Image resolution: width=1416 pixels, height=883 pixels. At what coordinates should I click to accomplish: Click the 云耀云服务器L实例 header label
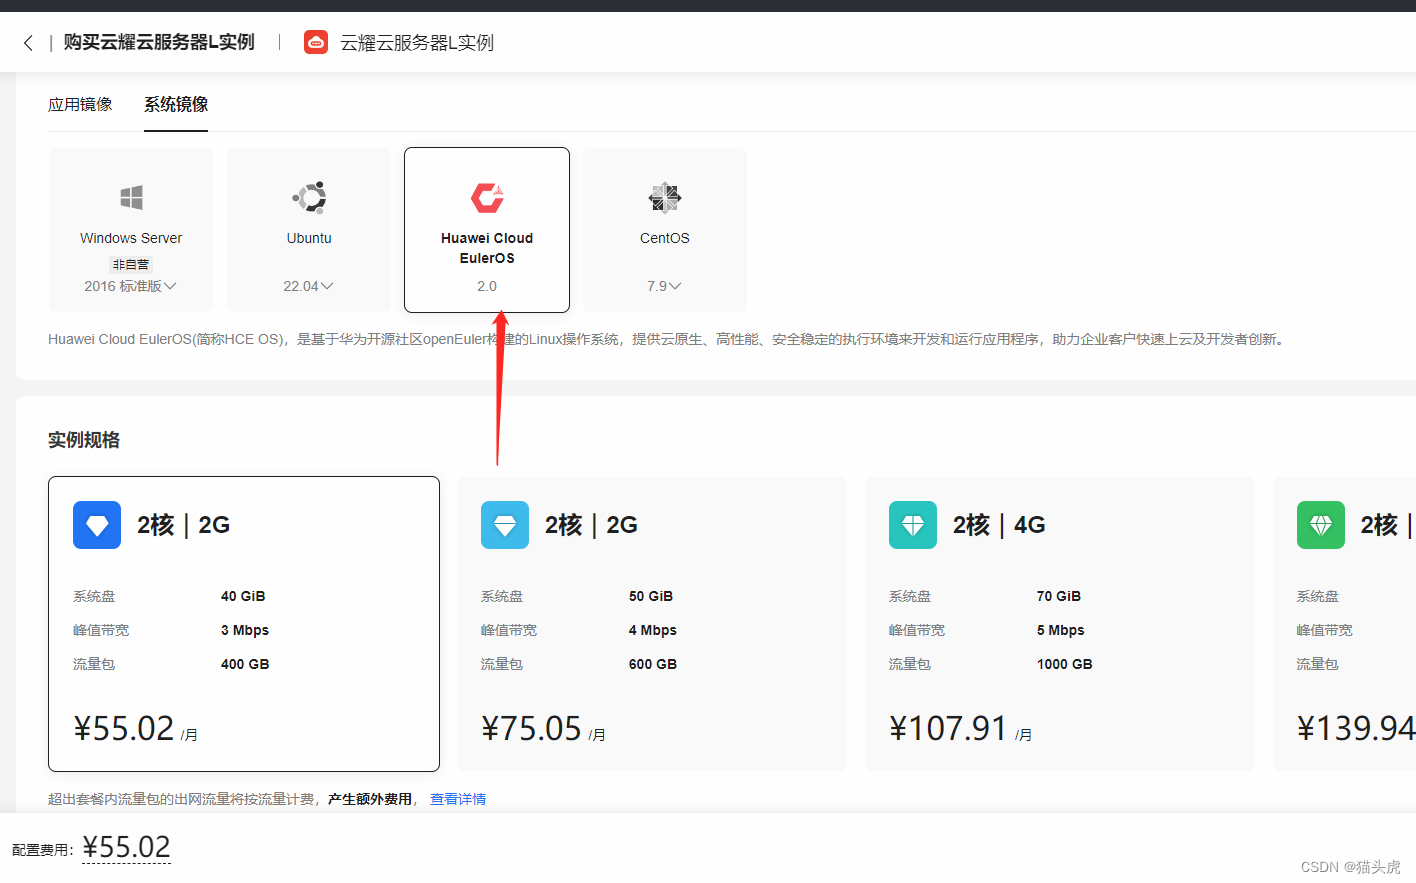pyautogui.click(x=417, y=42)
